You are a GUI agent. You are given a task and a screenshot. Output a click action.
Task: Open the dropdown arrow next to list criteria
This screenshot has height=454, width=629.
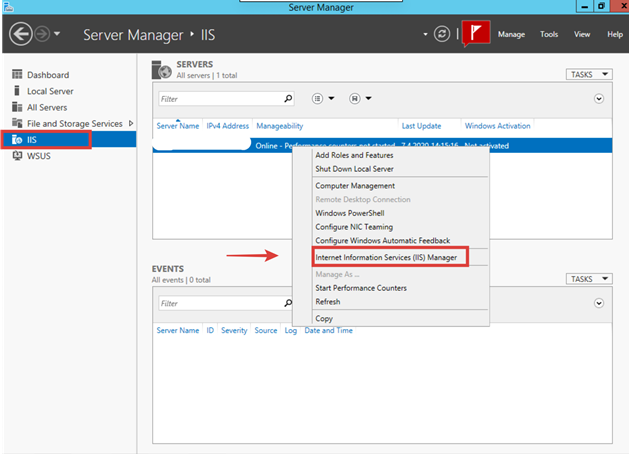[331, 98]
